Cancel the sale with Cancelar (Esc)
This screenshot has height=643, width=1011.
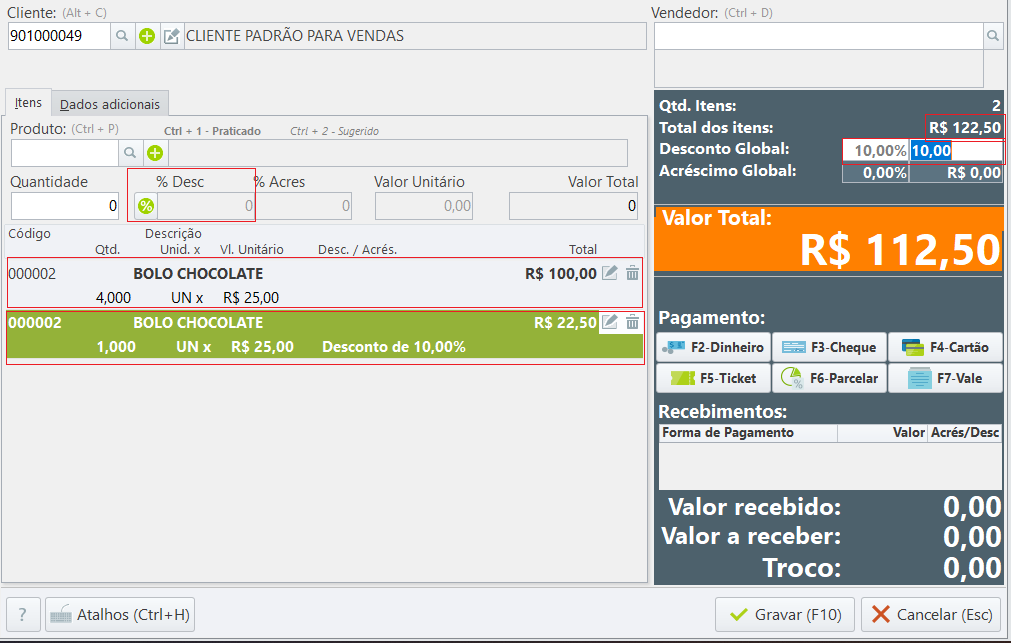(x=931, y=615)
